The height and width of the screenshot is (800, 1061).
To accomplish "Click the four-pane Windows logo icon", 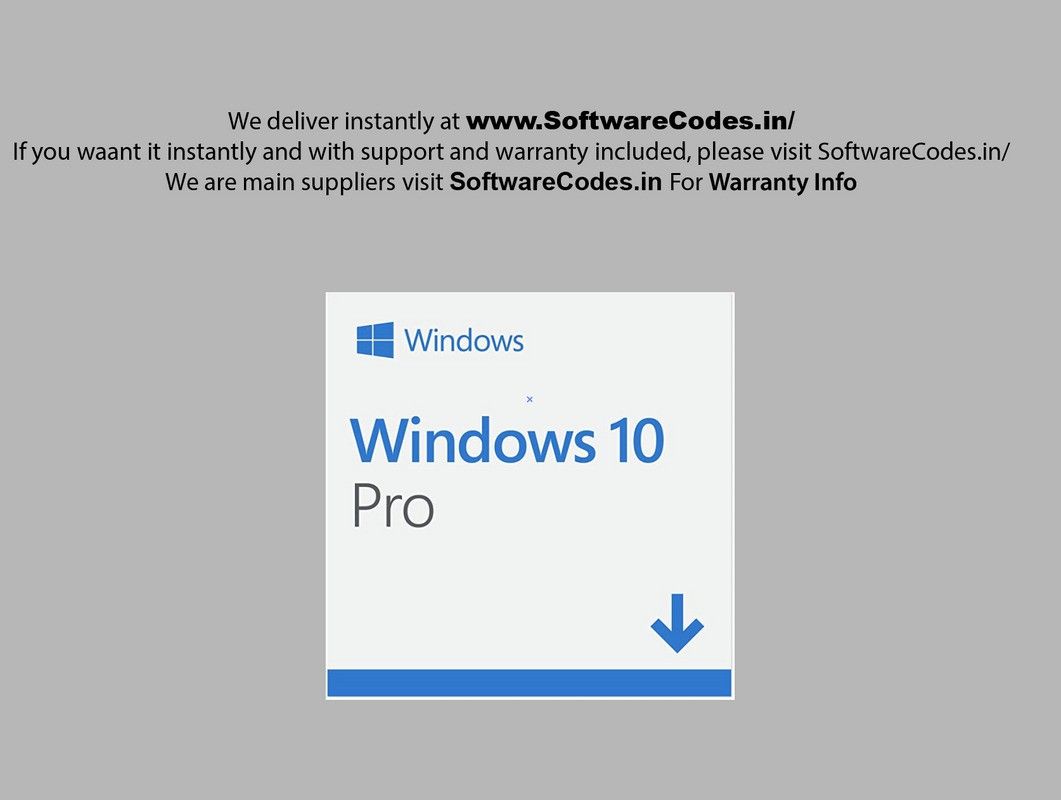I will click(x=375, y=340).
